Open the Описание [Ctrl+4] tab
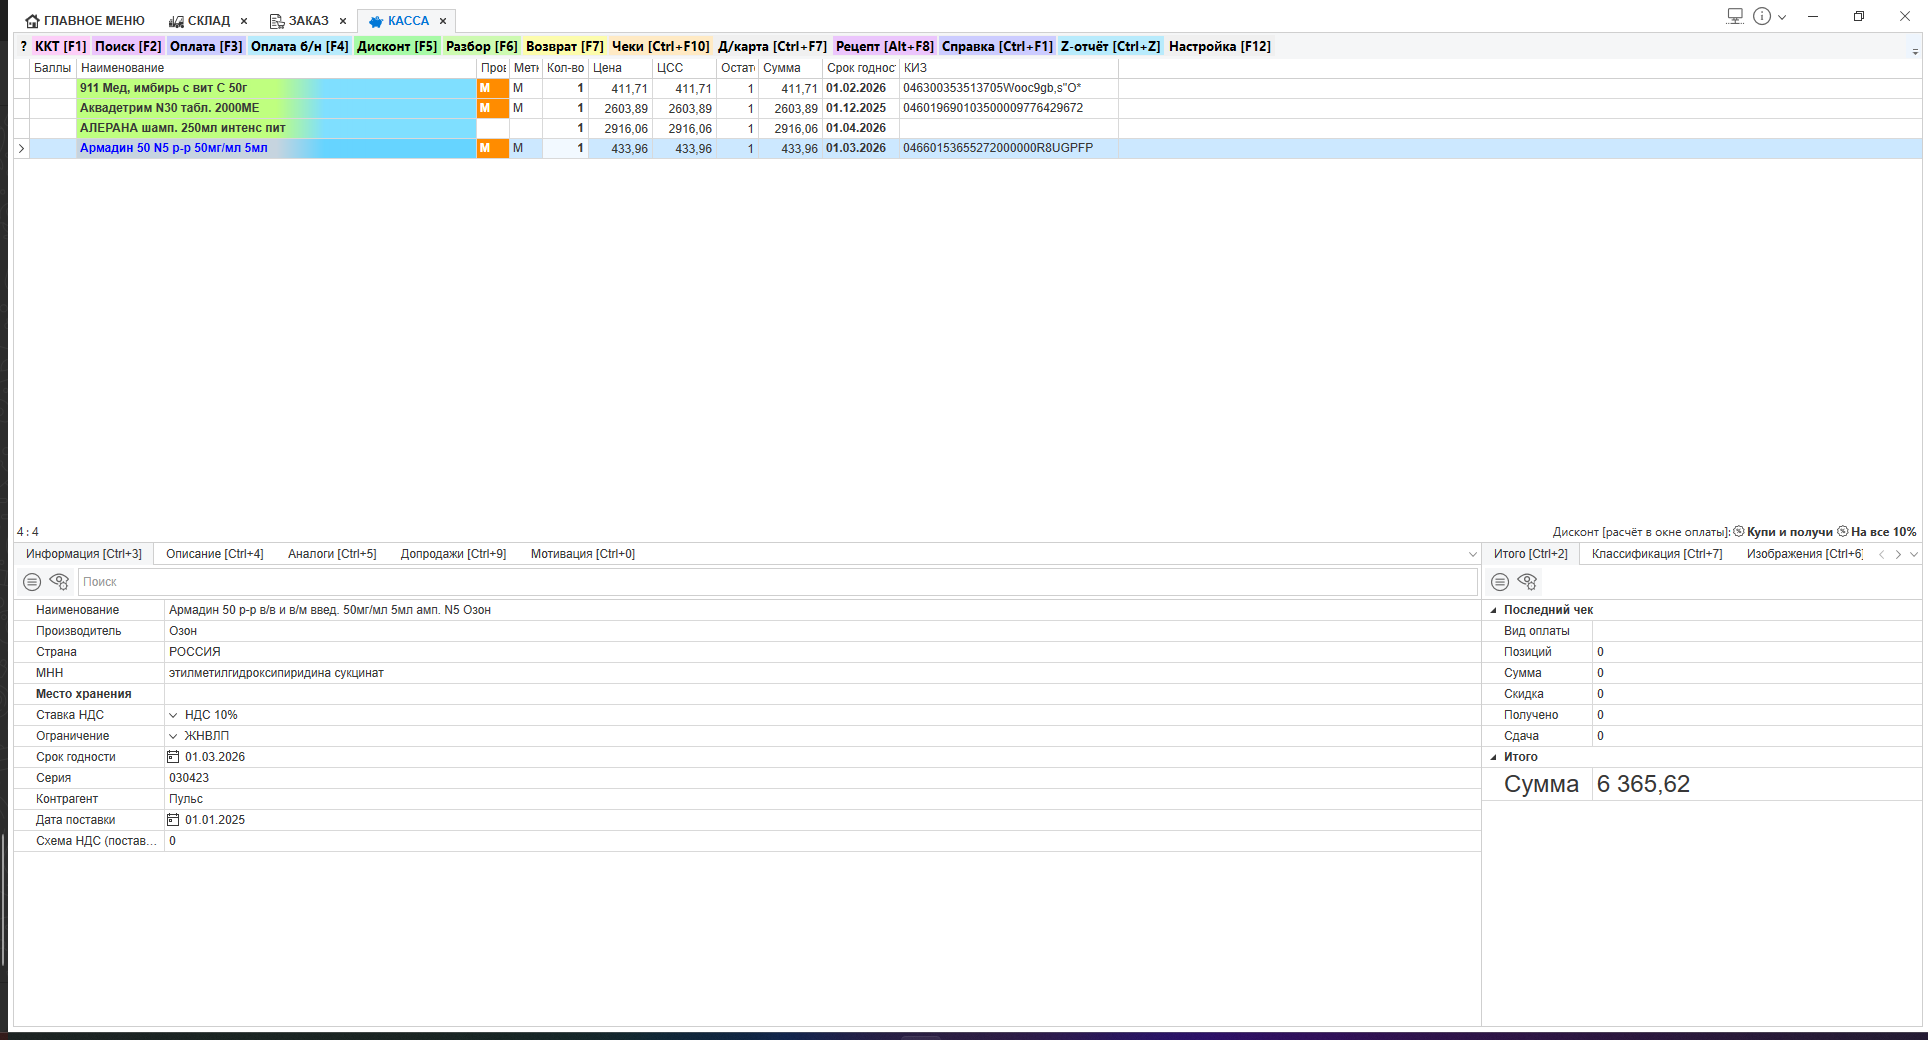Image resolution: width=1928 pixels, height=1040 pixels. [215, 554]
